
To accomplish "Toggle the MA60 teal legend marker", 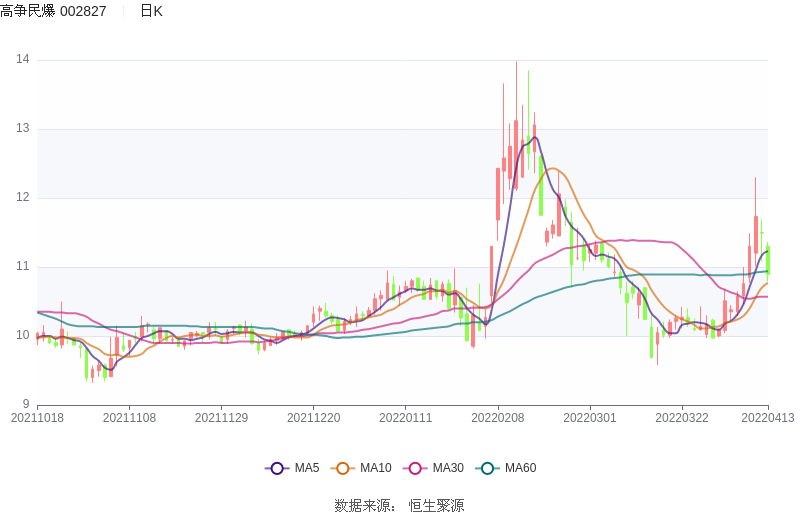I will [x=488, y=468].
